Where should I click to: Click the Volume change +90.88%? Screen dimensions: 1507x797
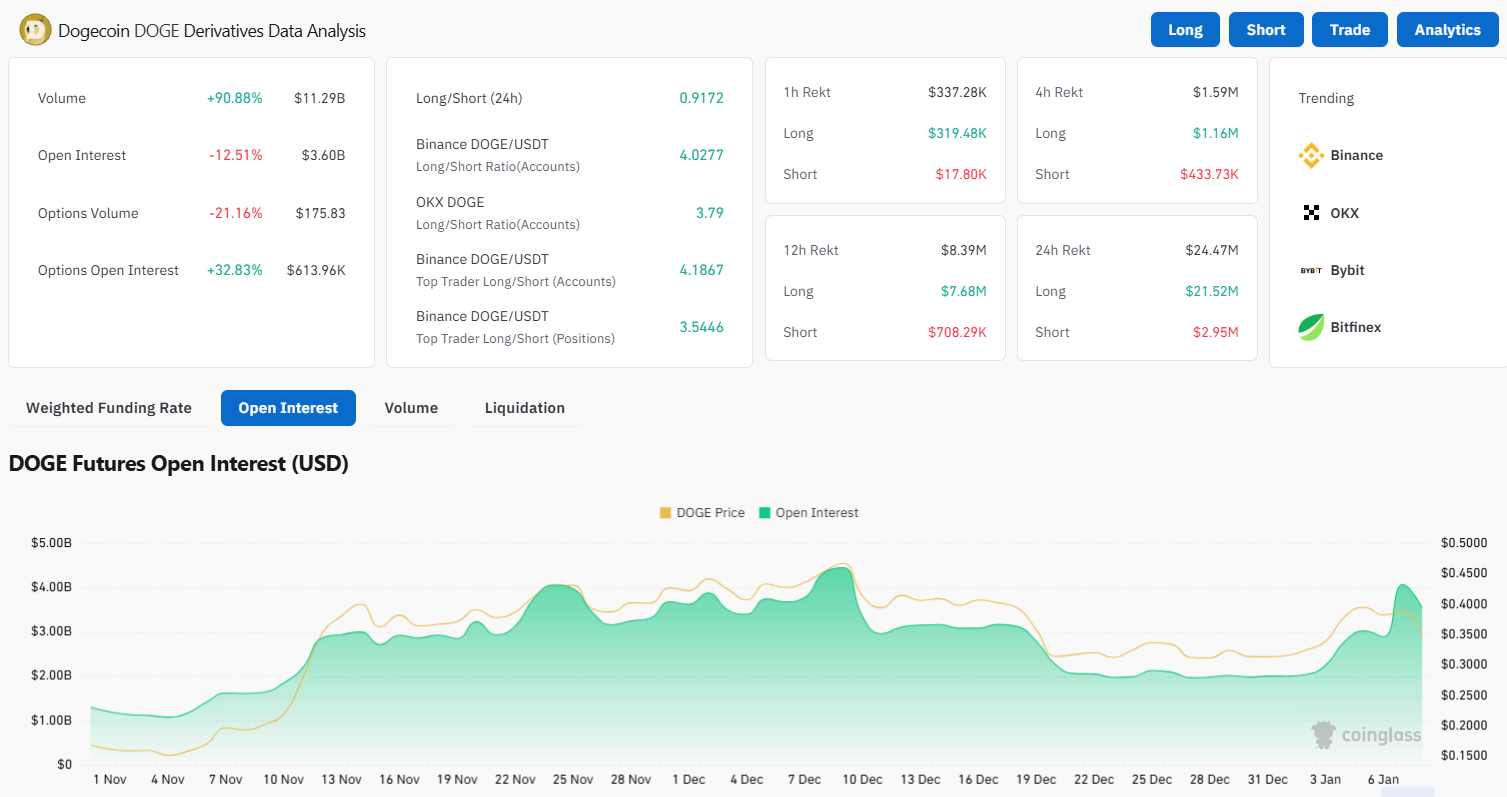point(235,98)
